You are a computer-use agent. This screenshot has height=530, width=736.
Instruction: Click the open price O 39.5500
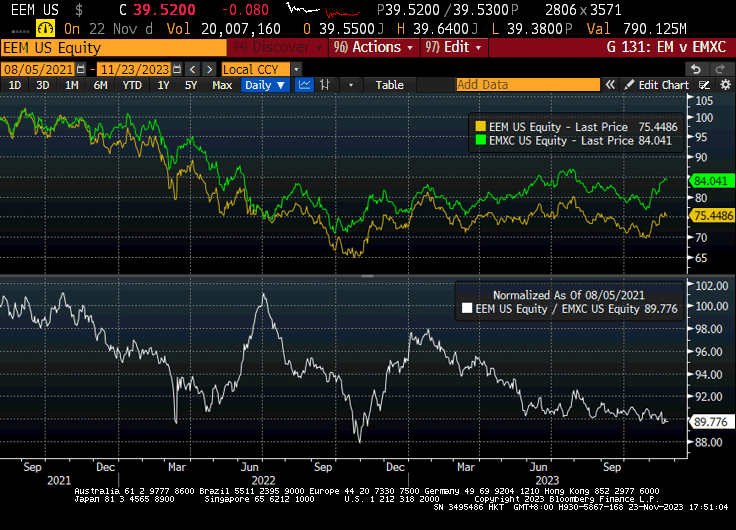coord(343,29)
